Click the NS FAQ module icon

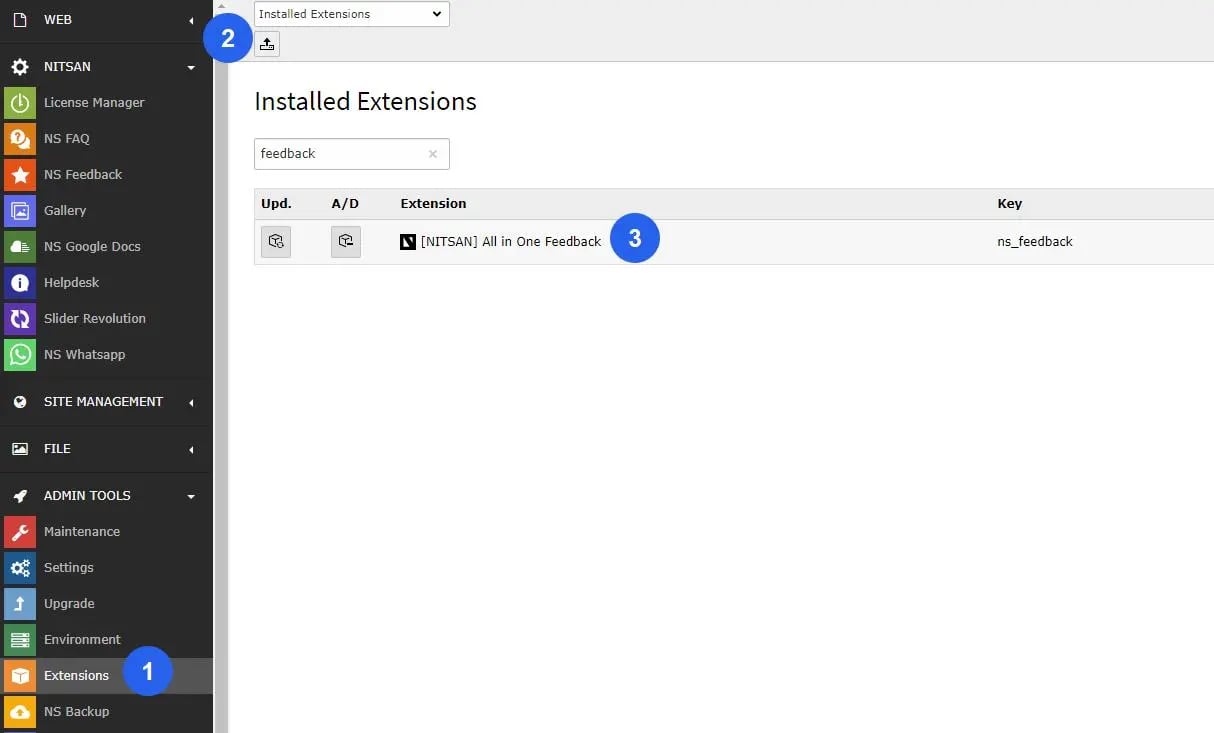[x=20, y=138]
